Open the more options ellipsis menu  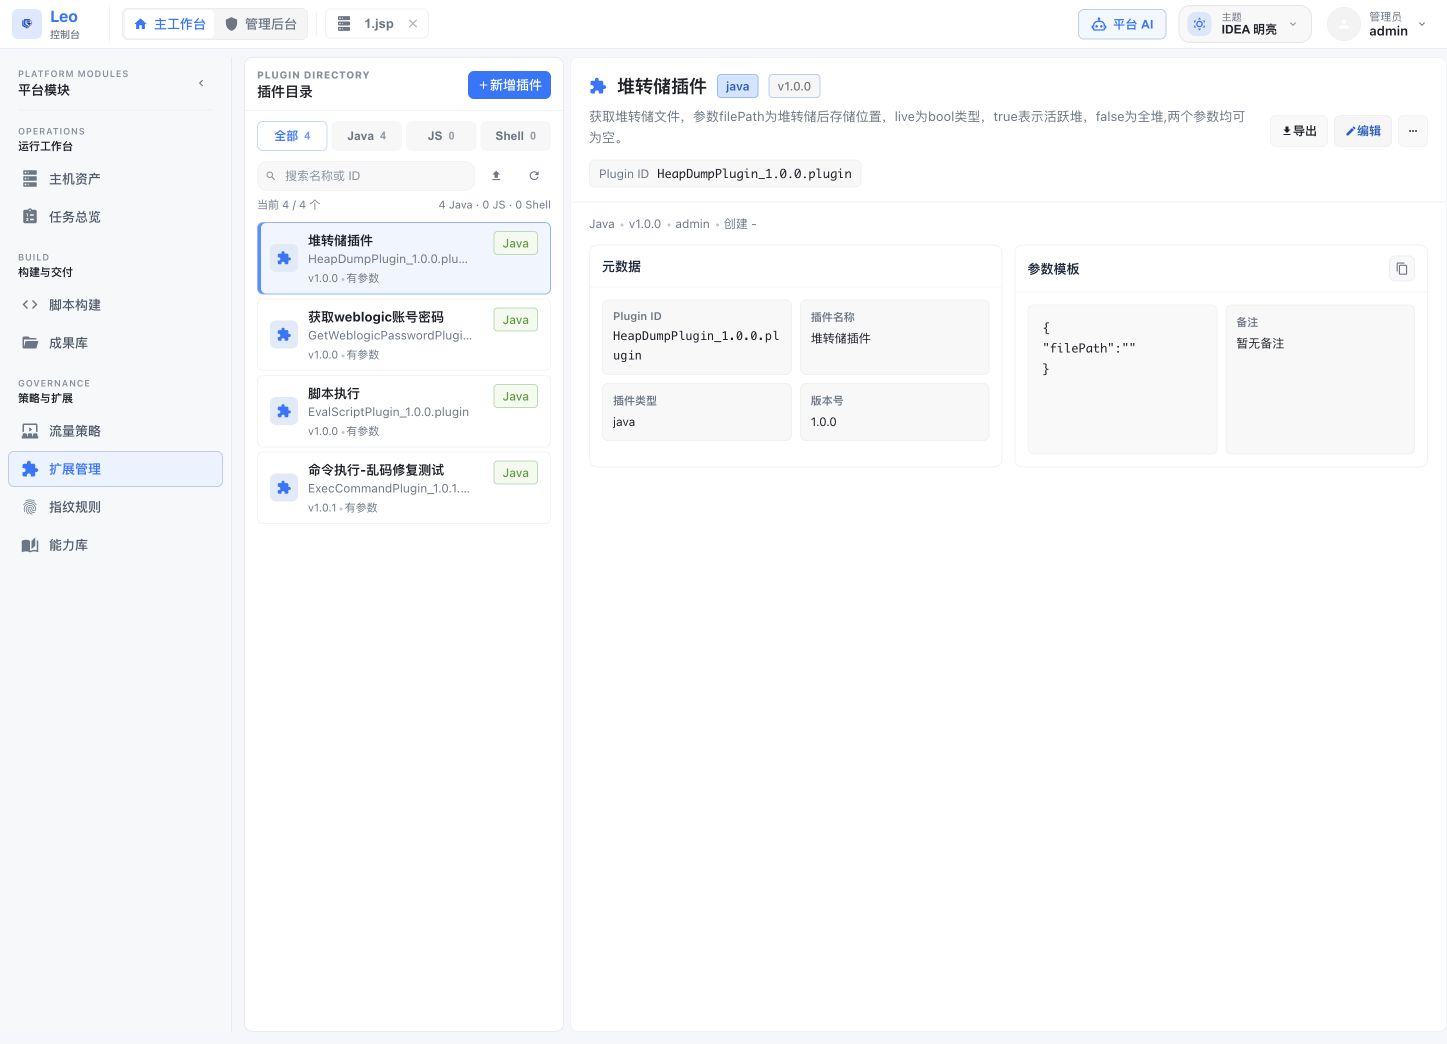[1413, 131]
